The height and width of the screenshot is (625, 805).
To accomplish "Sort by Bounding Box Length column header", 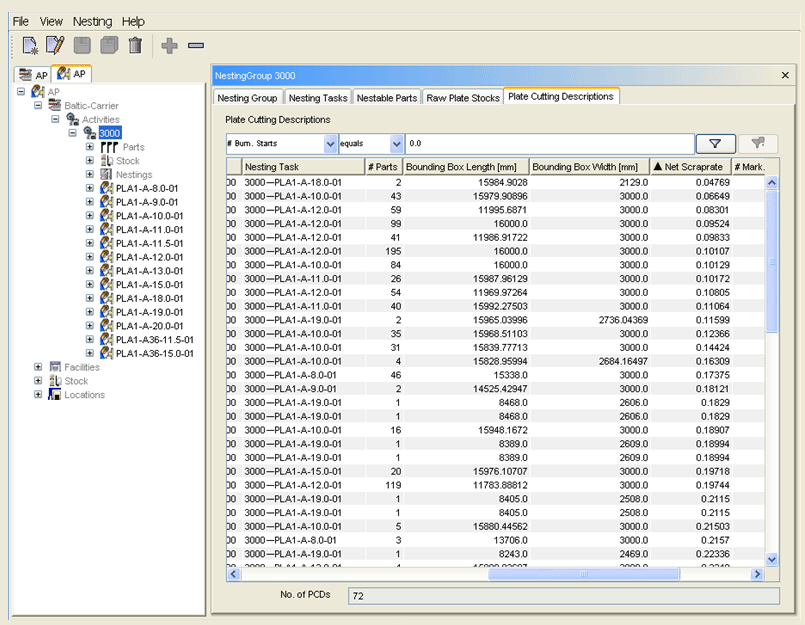I will click(x=466, y=167).
